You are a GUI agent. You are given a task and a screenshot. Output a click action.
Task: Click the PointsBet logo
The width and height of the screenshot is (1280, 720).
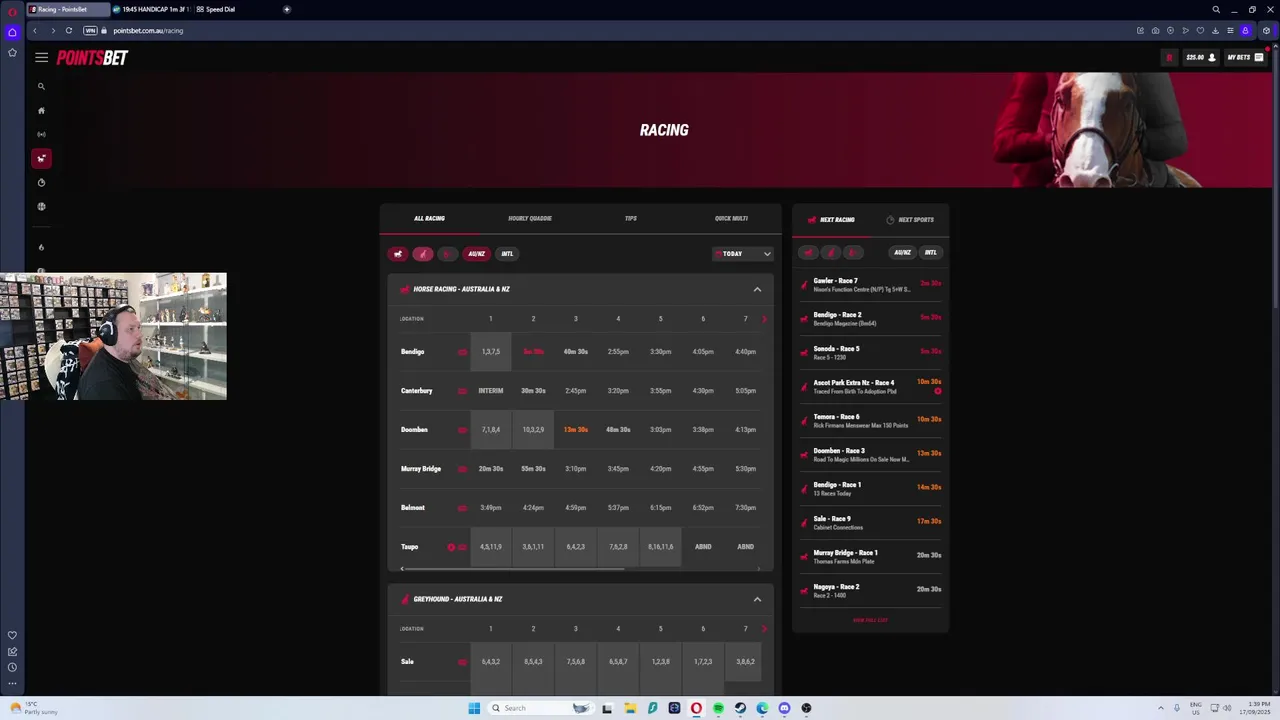[92, 58]
